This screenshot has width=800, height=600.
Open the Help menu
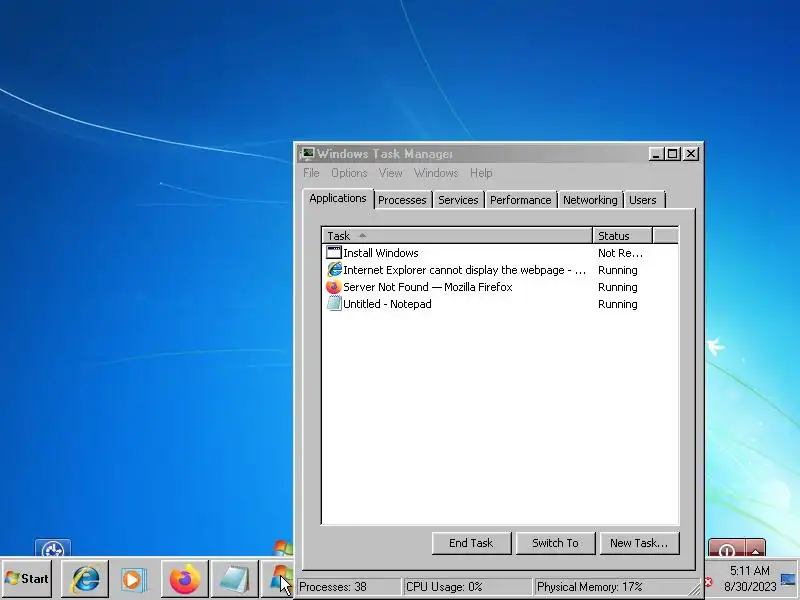point(481,173)
